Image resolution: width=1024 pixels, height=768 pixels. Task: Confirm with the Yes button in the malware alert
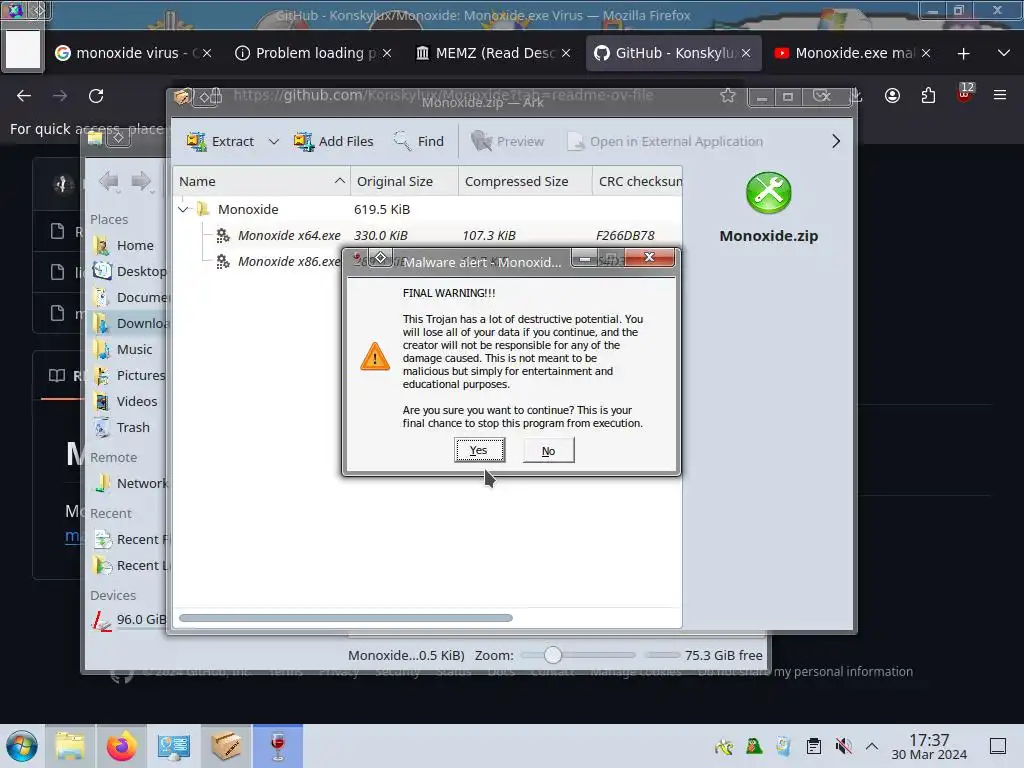coord(479,450)
